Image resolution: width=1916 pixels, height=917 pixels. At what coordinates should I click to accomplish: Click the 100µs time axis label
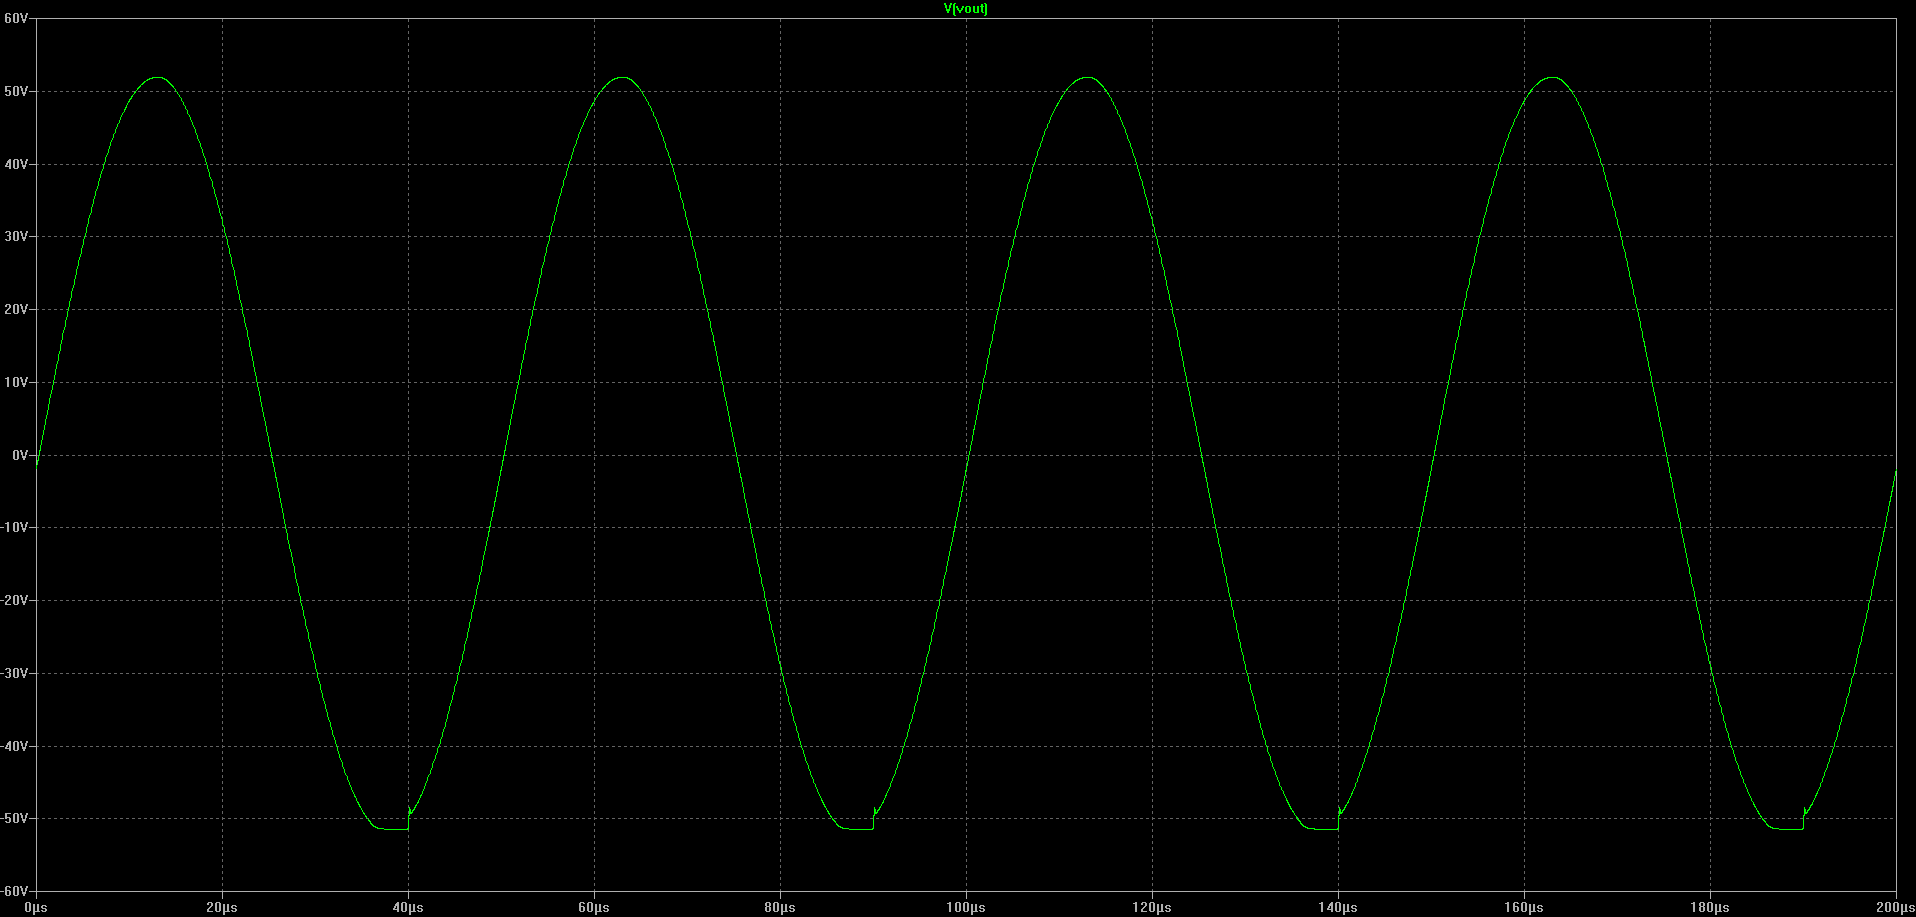click(966, 908)
